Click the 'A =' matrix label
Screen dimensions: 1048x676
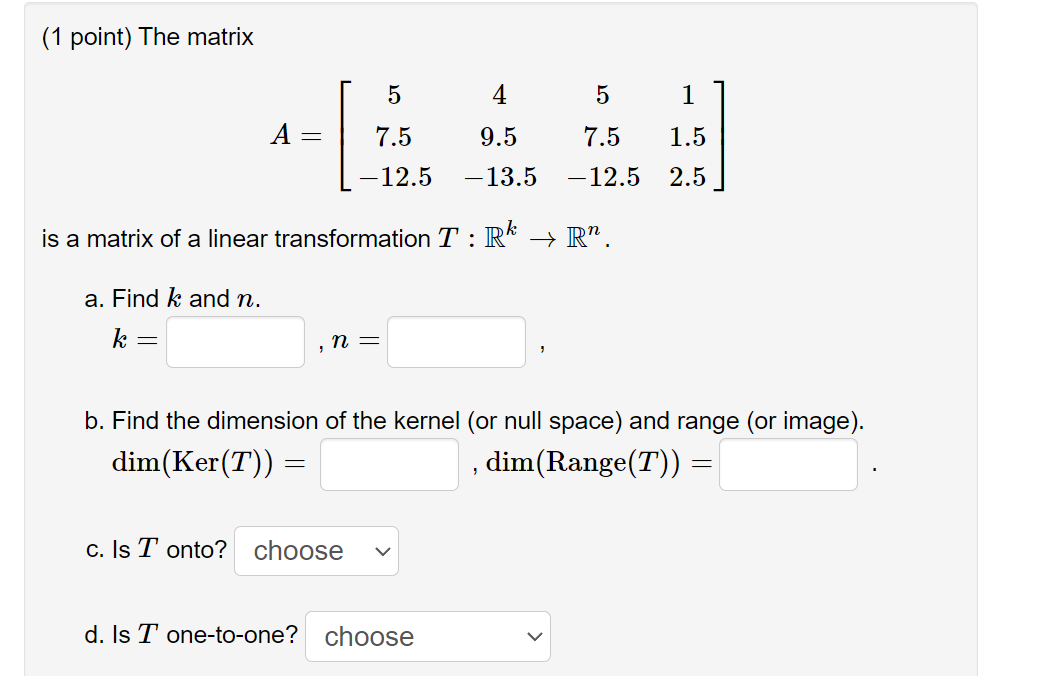[295, 136]
